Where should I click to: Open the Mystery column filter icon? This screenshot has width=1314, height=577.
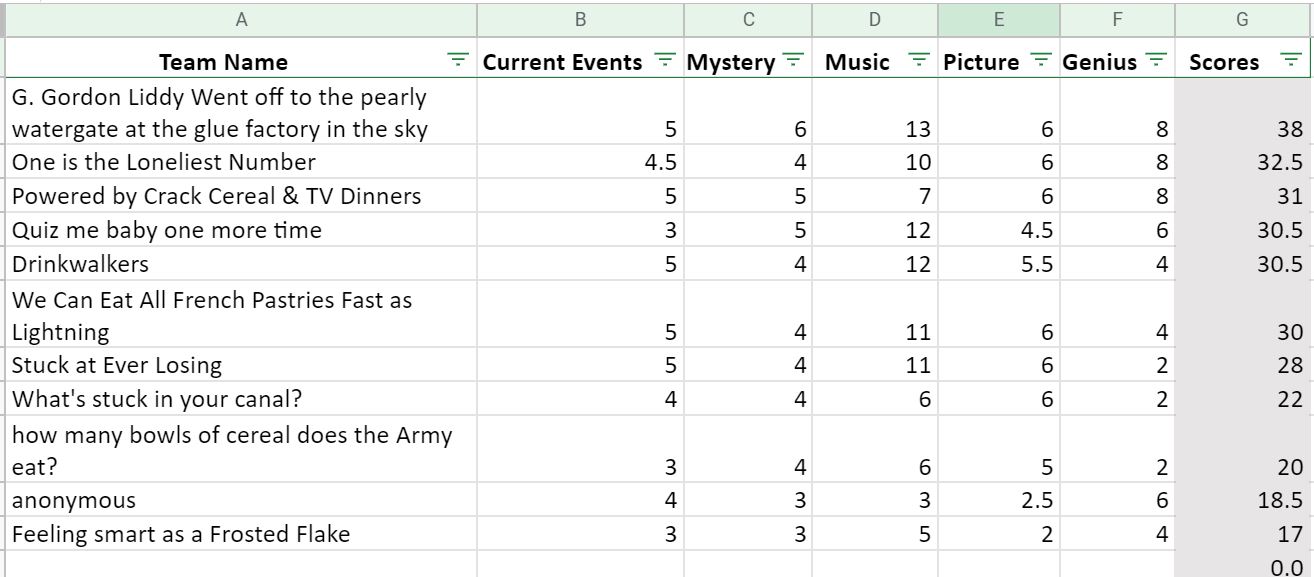pyautogui.click(x=793, y=61)
